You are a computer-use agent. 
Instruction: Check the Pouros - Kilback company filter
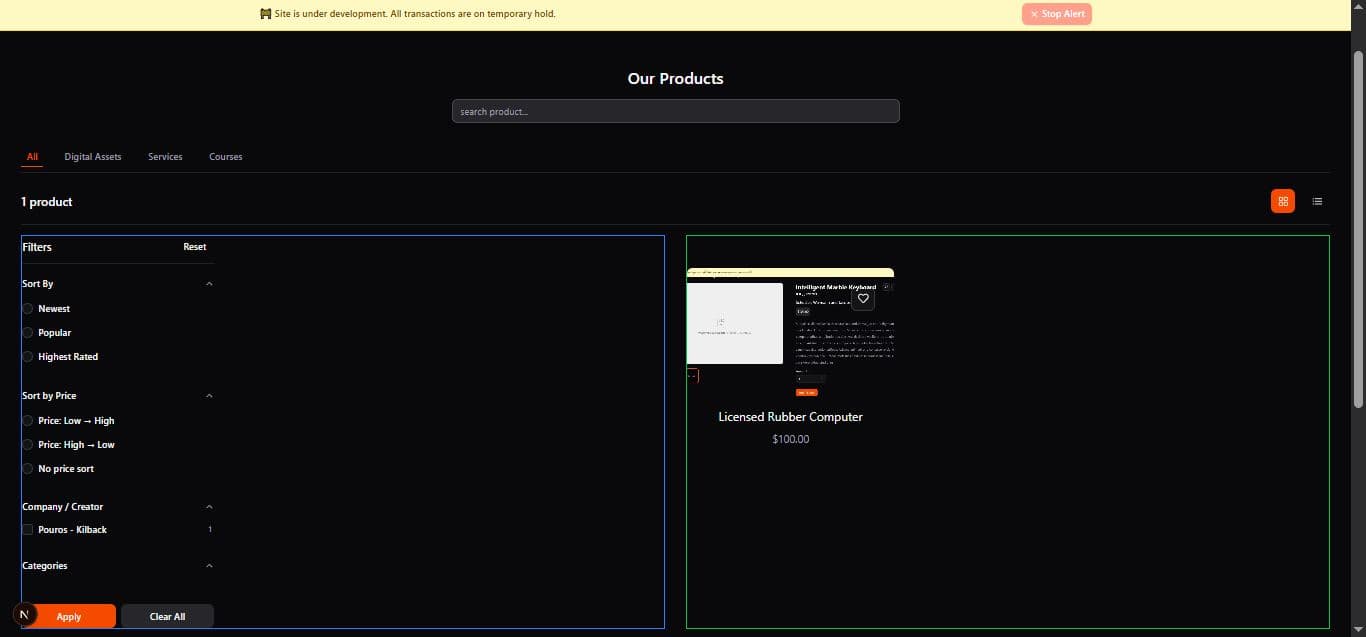[28, 530]
